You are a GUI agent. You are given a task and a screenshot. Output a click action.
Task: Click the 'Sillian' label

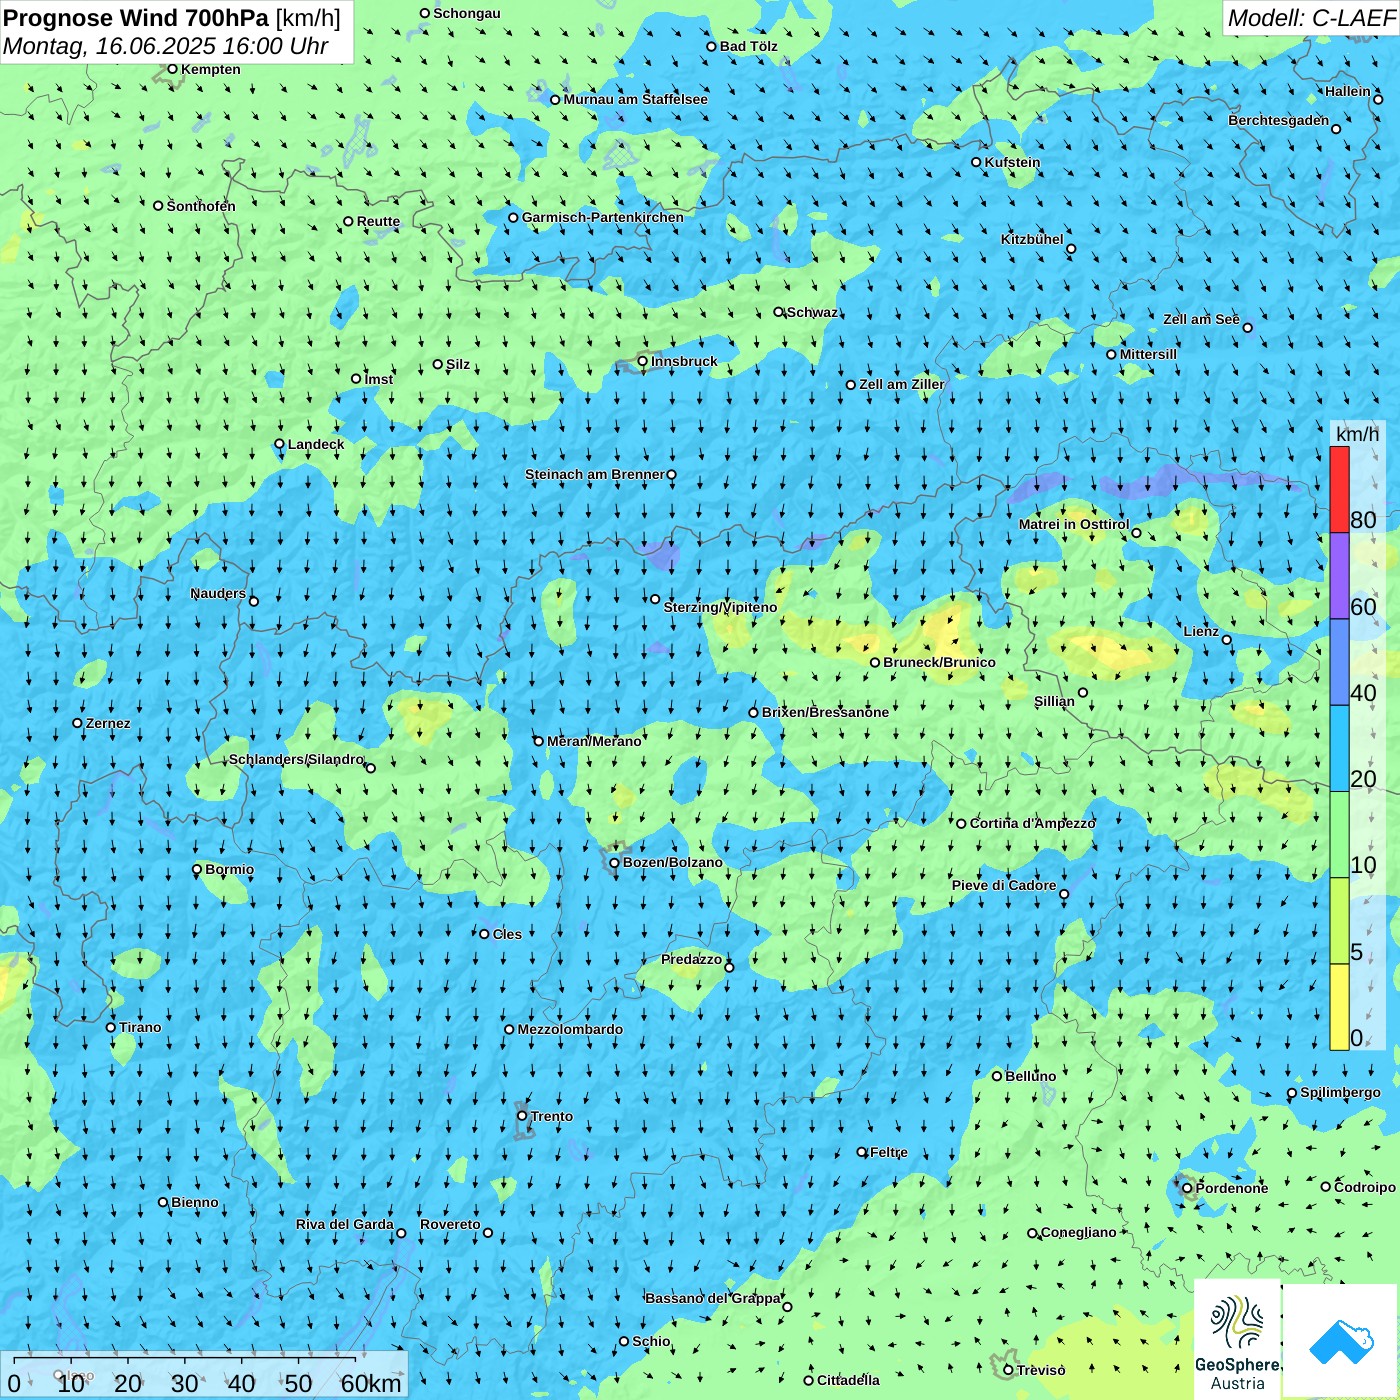click(x=1054, y=701)
